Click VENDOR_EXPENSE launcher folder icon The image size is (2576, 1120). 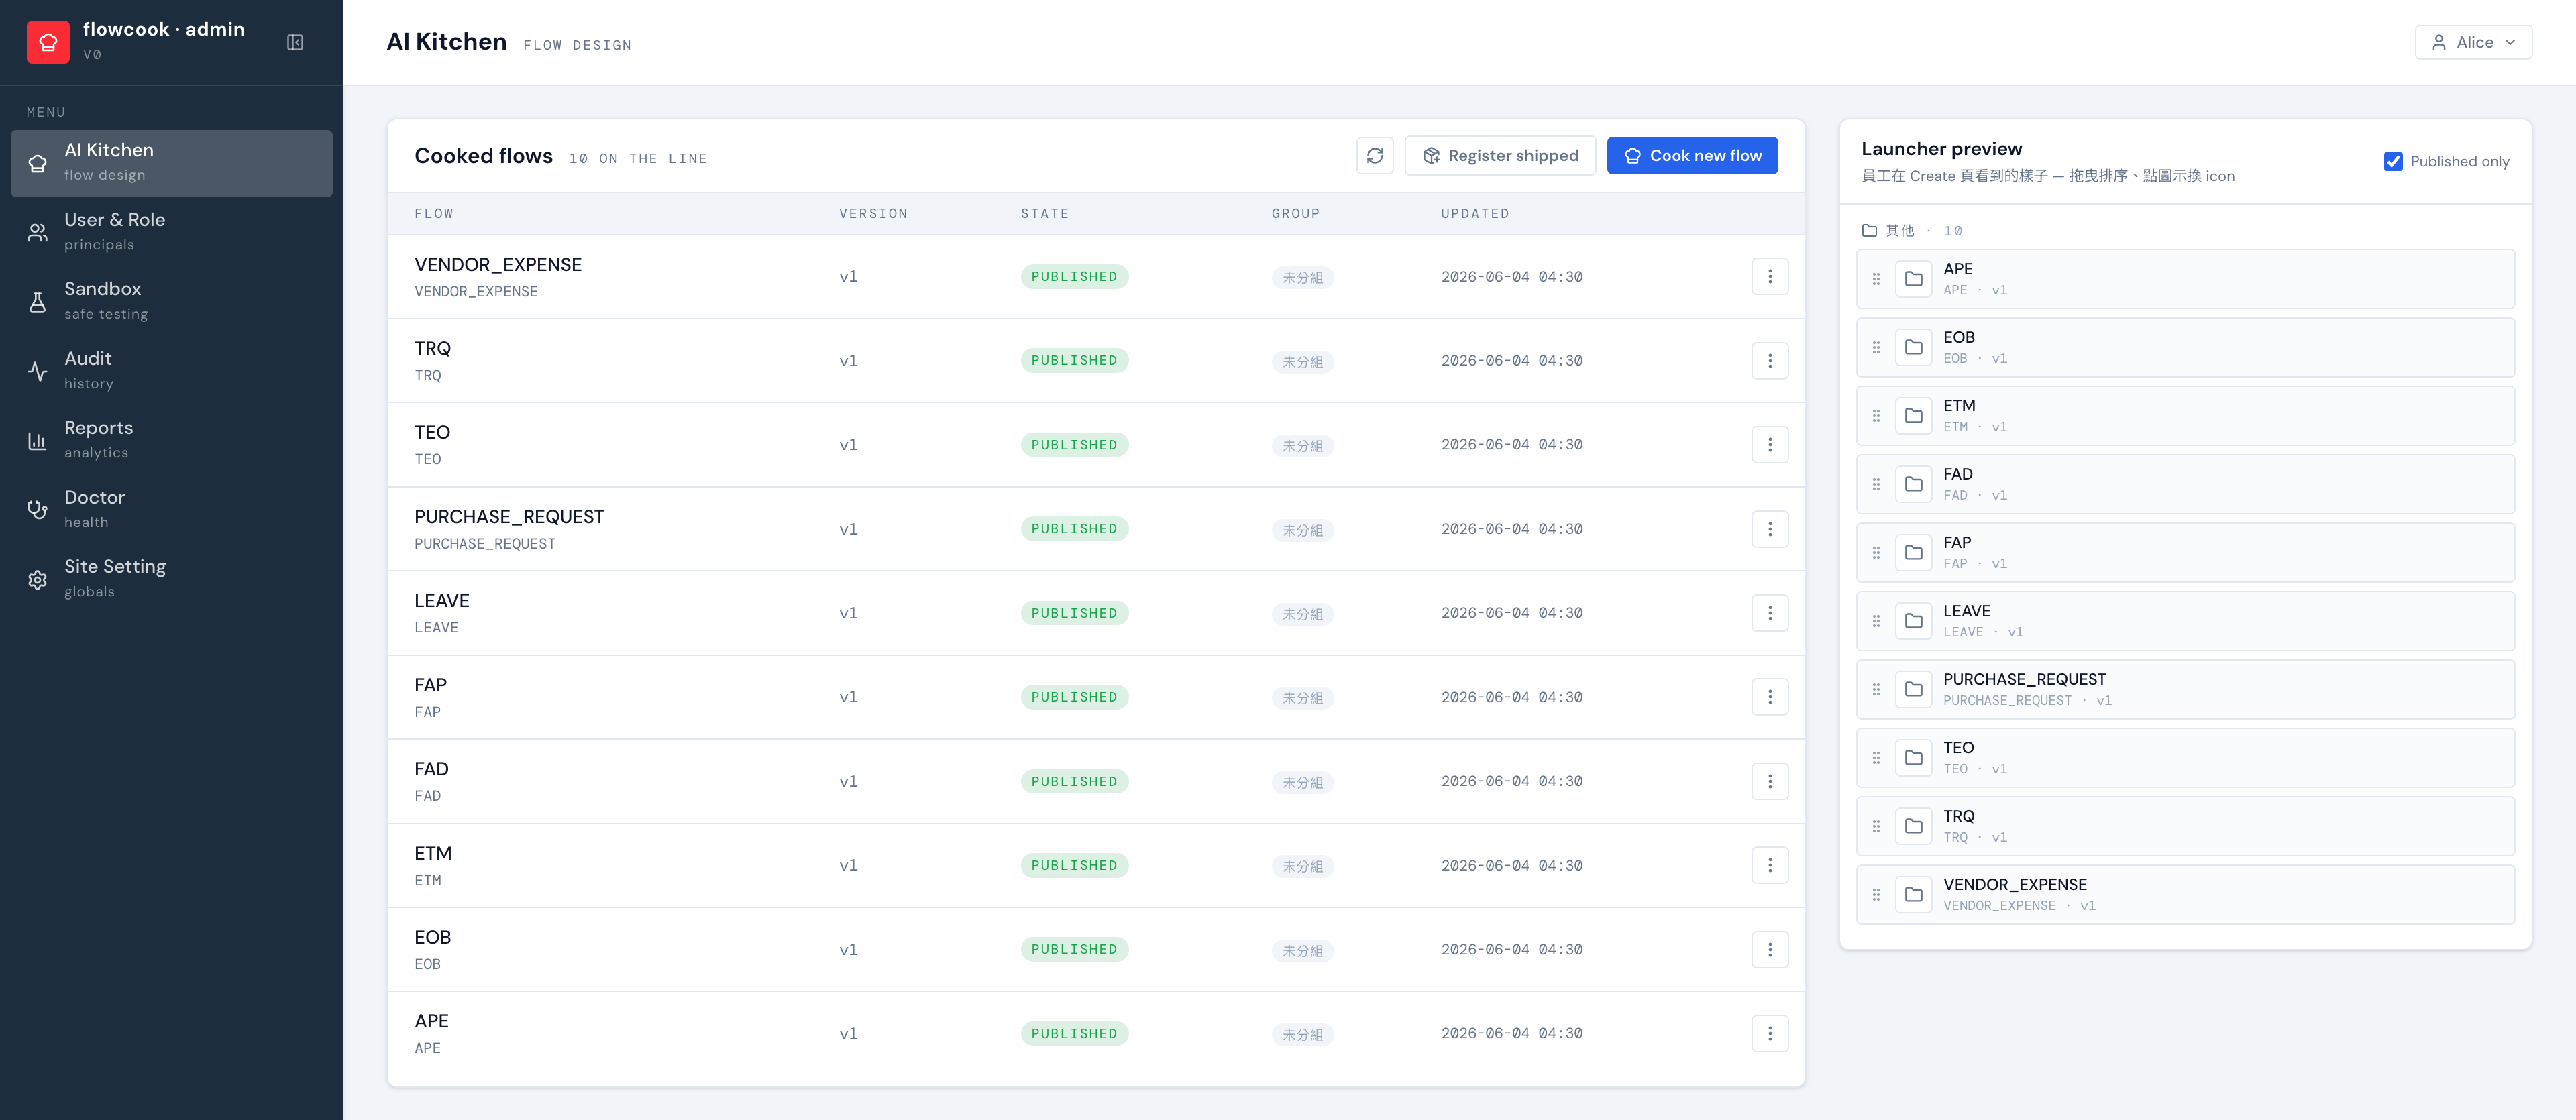(1913, 895)
